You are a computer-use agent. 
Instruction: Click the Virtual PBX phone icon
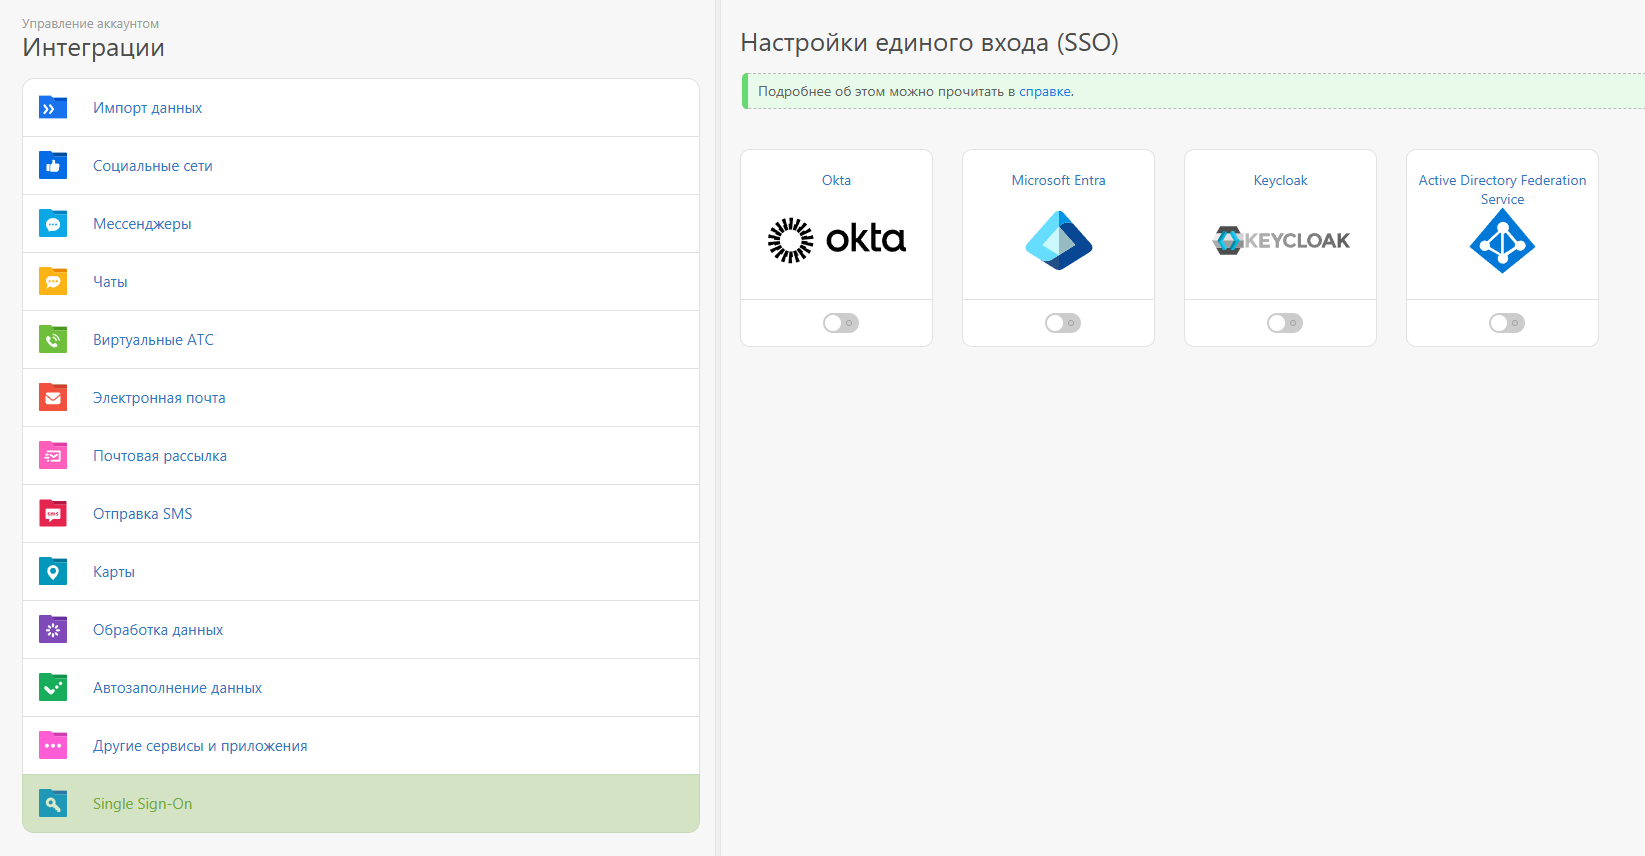(52, 339)
